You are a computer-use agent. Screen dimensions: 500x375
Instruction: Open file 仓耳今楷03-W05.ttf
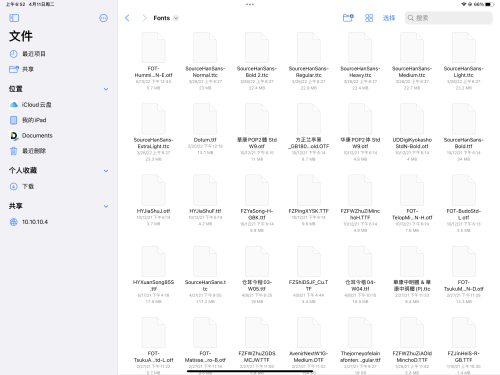[x=257, y=275]
